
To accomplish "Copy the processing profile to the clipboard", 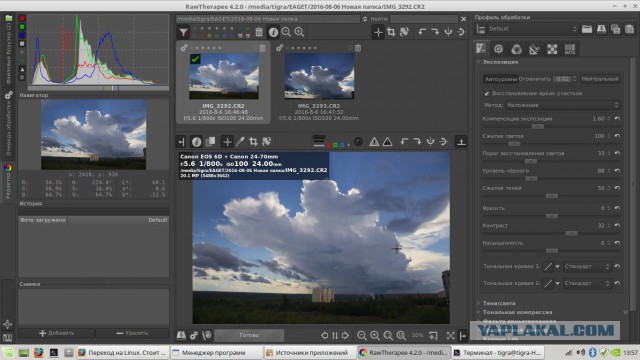I will tap(616, 29).
